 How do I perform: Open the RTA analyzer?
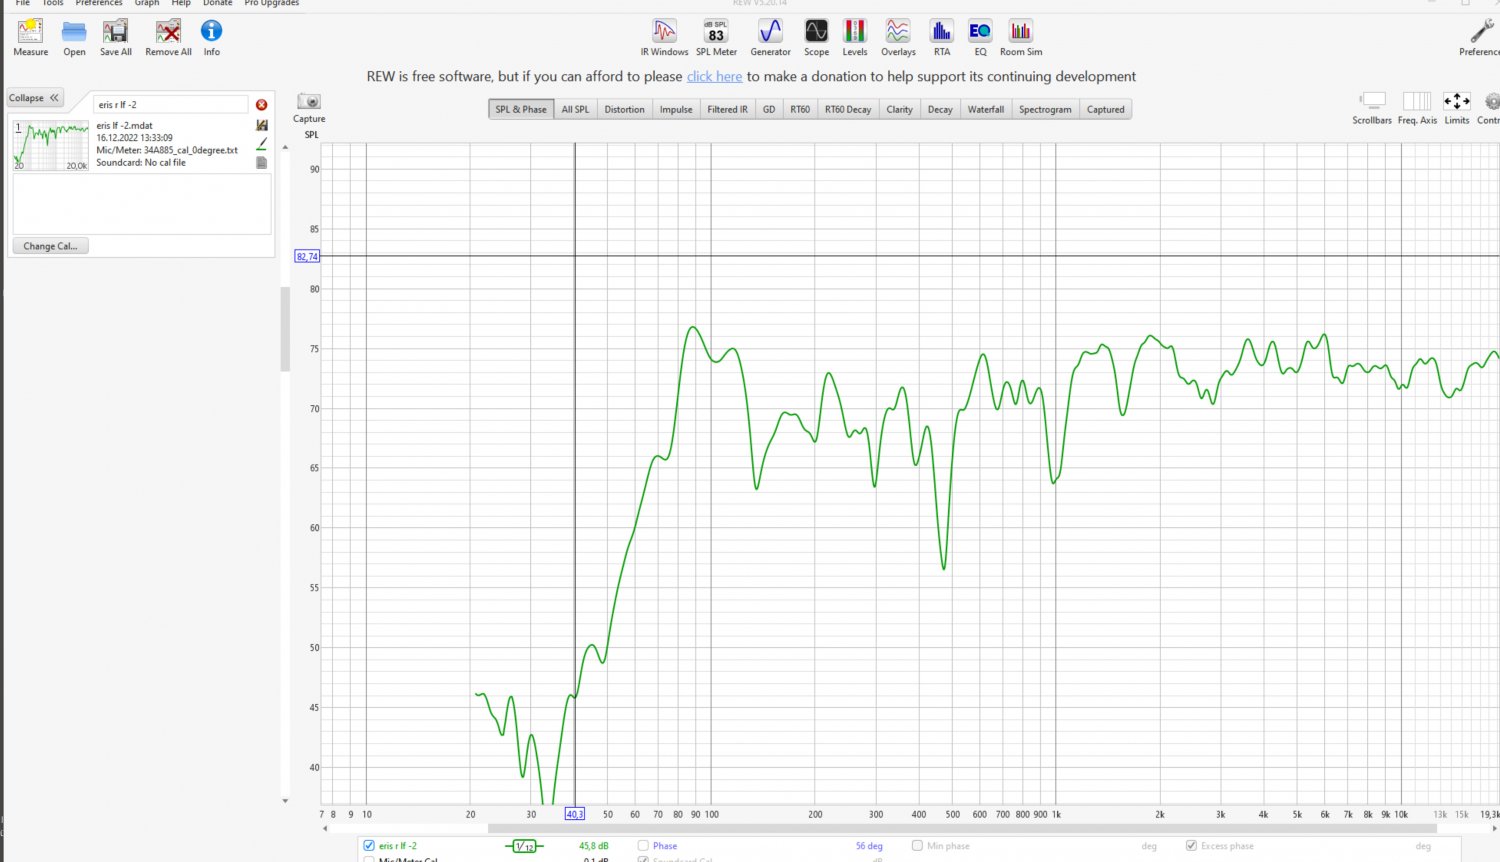coord(942,38)
